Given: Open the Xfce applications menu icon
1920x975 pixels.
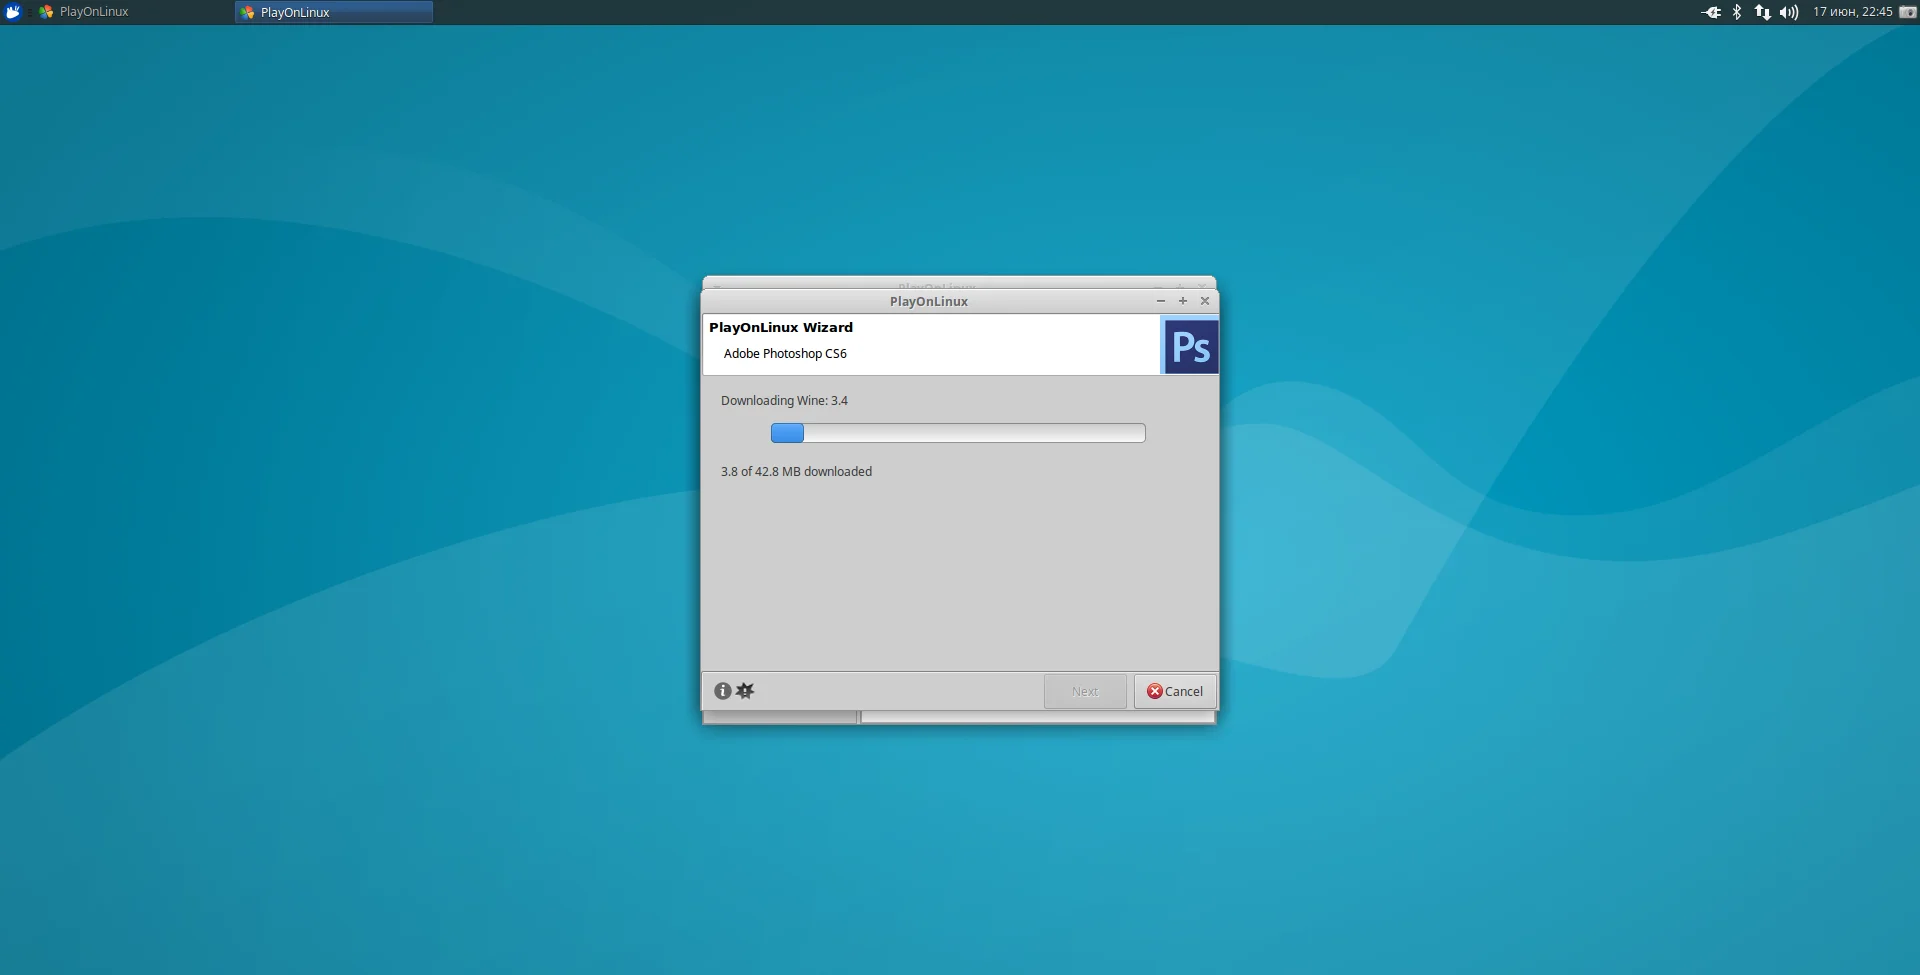Looking at the screenshot, I should coord(13,12).
